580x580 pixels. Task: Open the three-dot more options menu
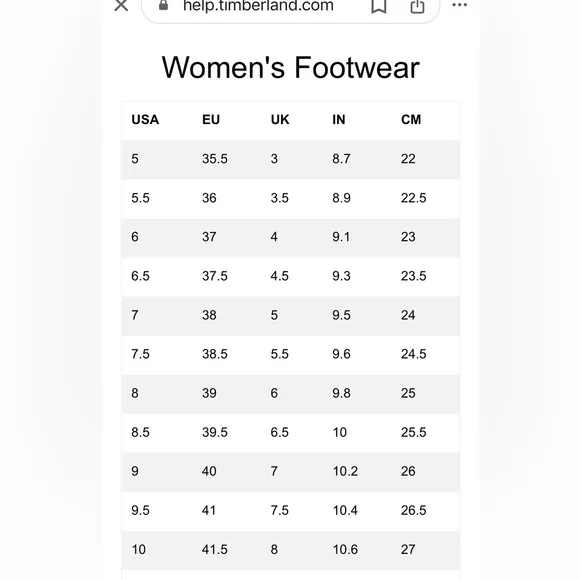click(x=459, y=5)
